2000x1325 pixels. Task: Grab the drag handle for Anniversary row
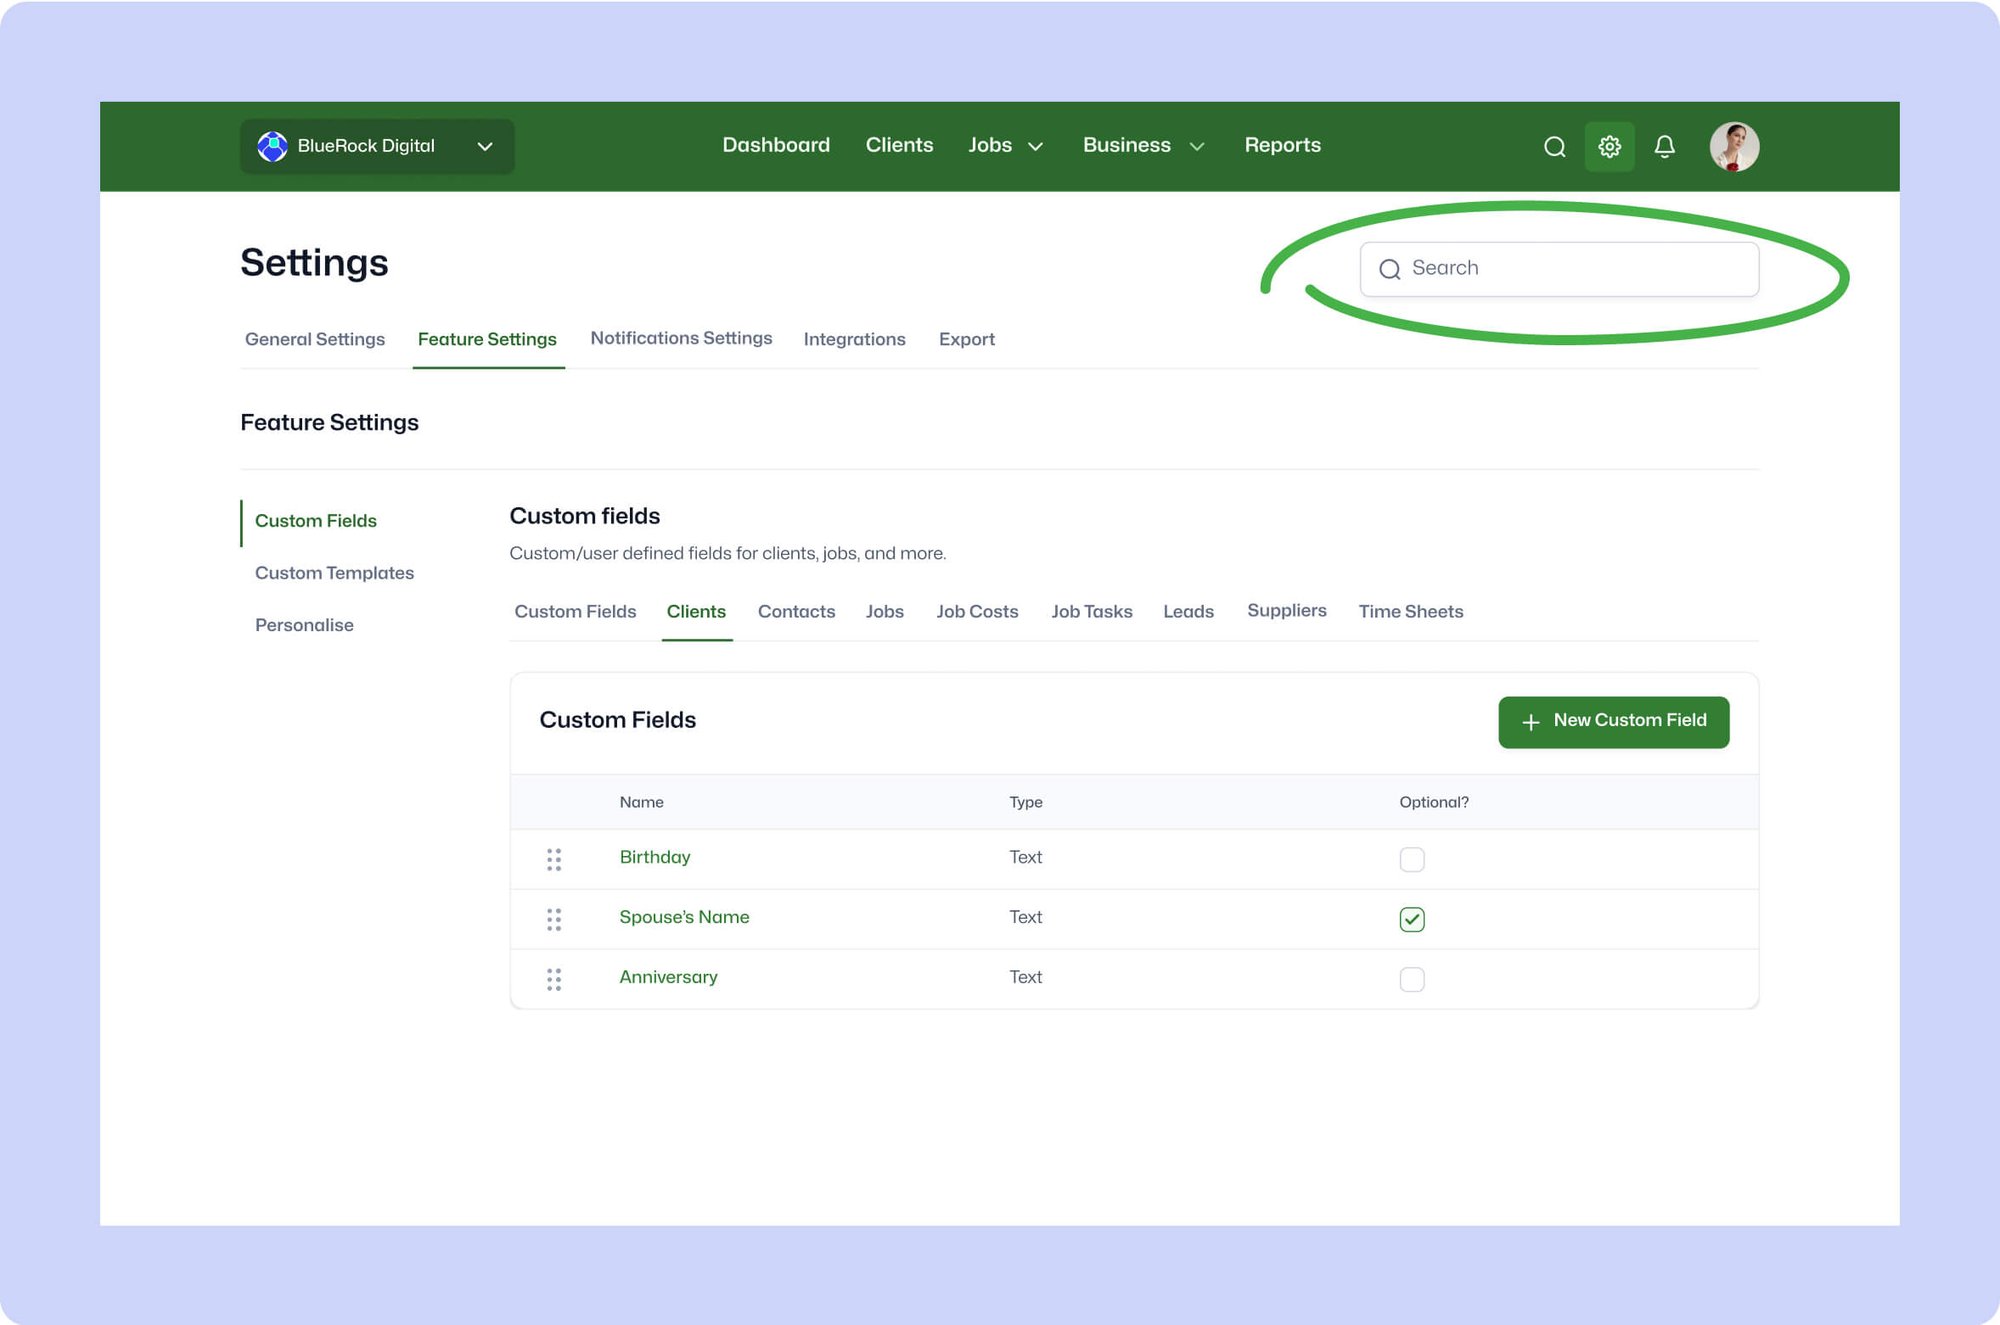(554, 979)
